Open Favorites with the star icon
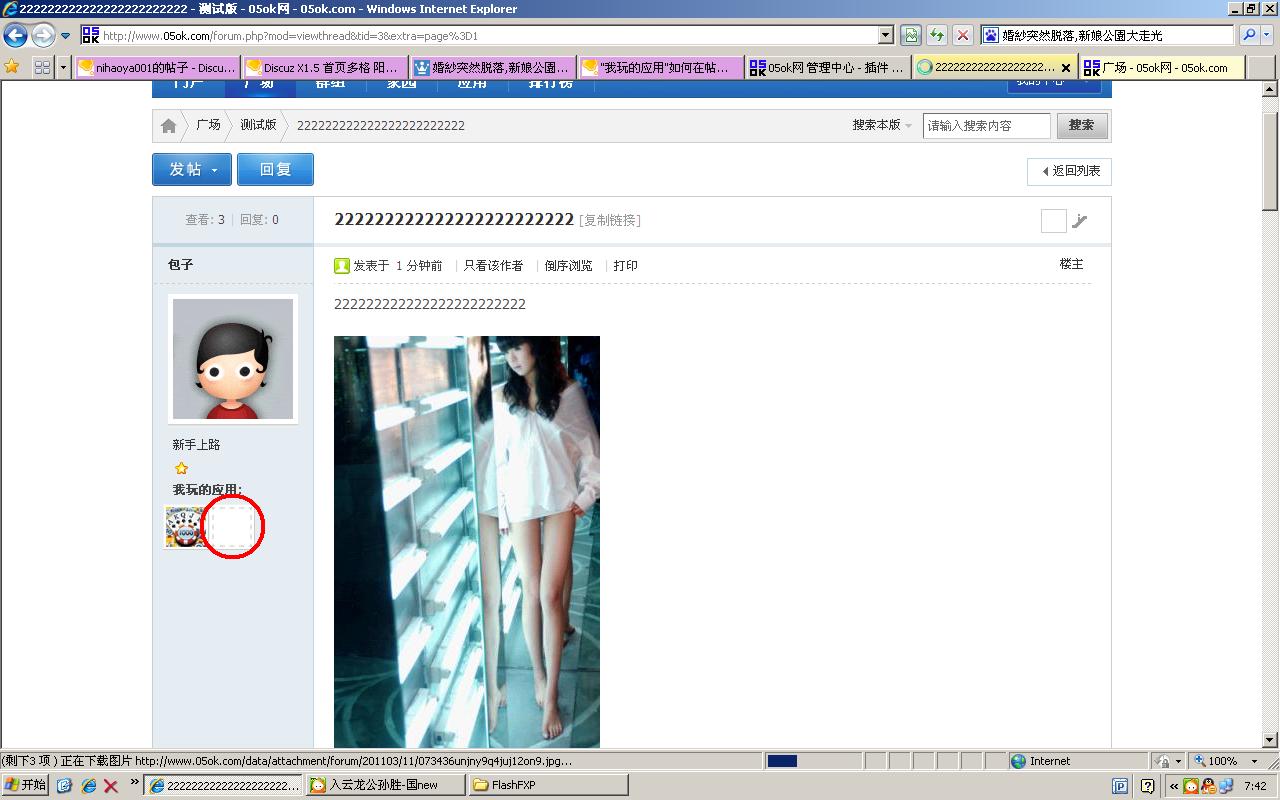Screen dimensions: 1280x800 (12, 67)
